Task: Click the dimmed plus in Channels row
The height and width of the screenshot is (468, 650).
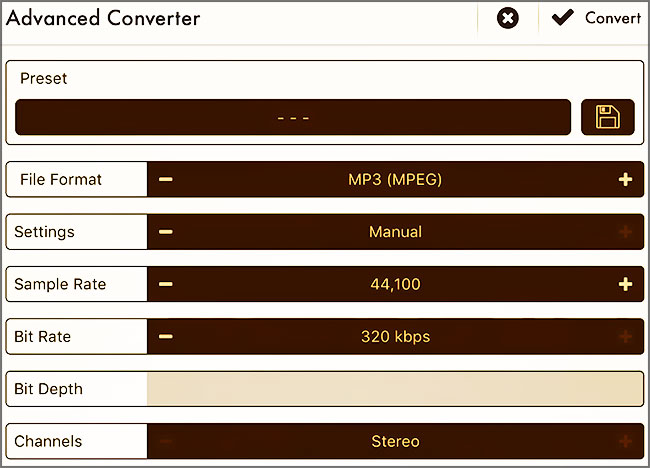Action: point(625,441)
